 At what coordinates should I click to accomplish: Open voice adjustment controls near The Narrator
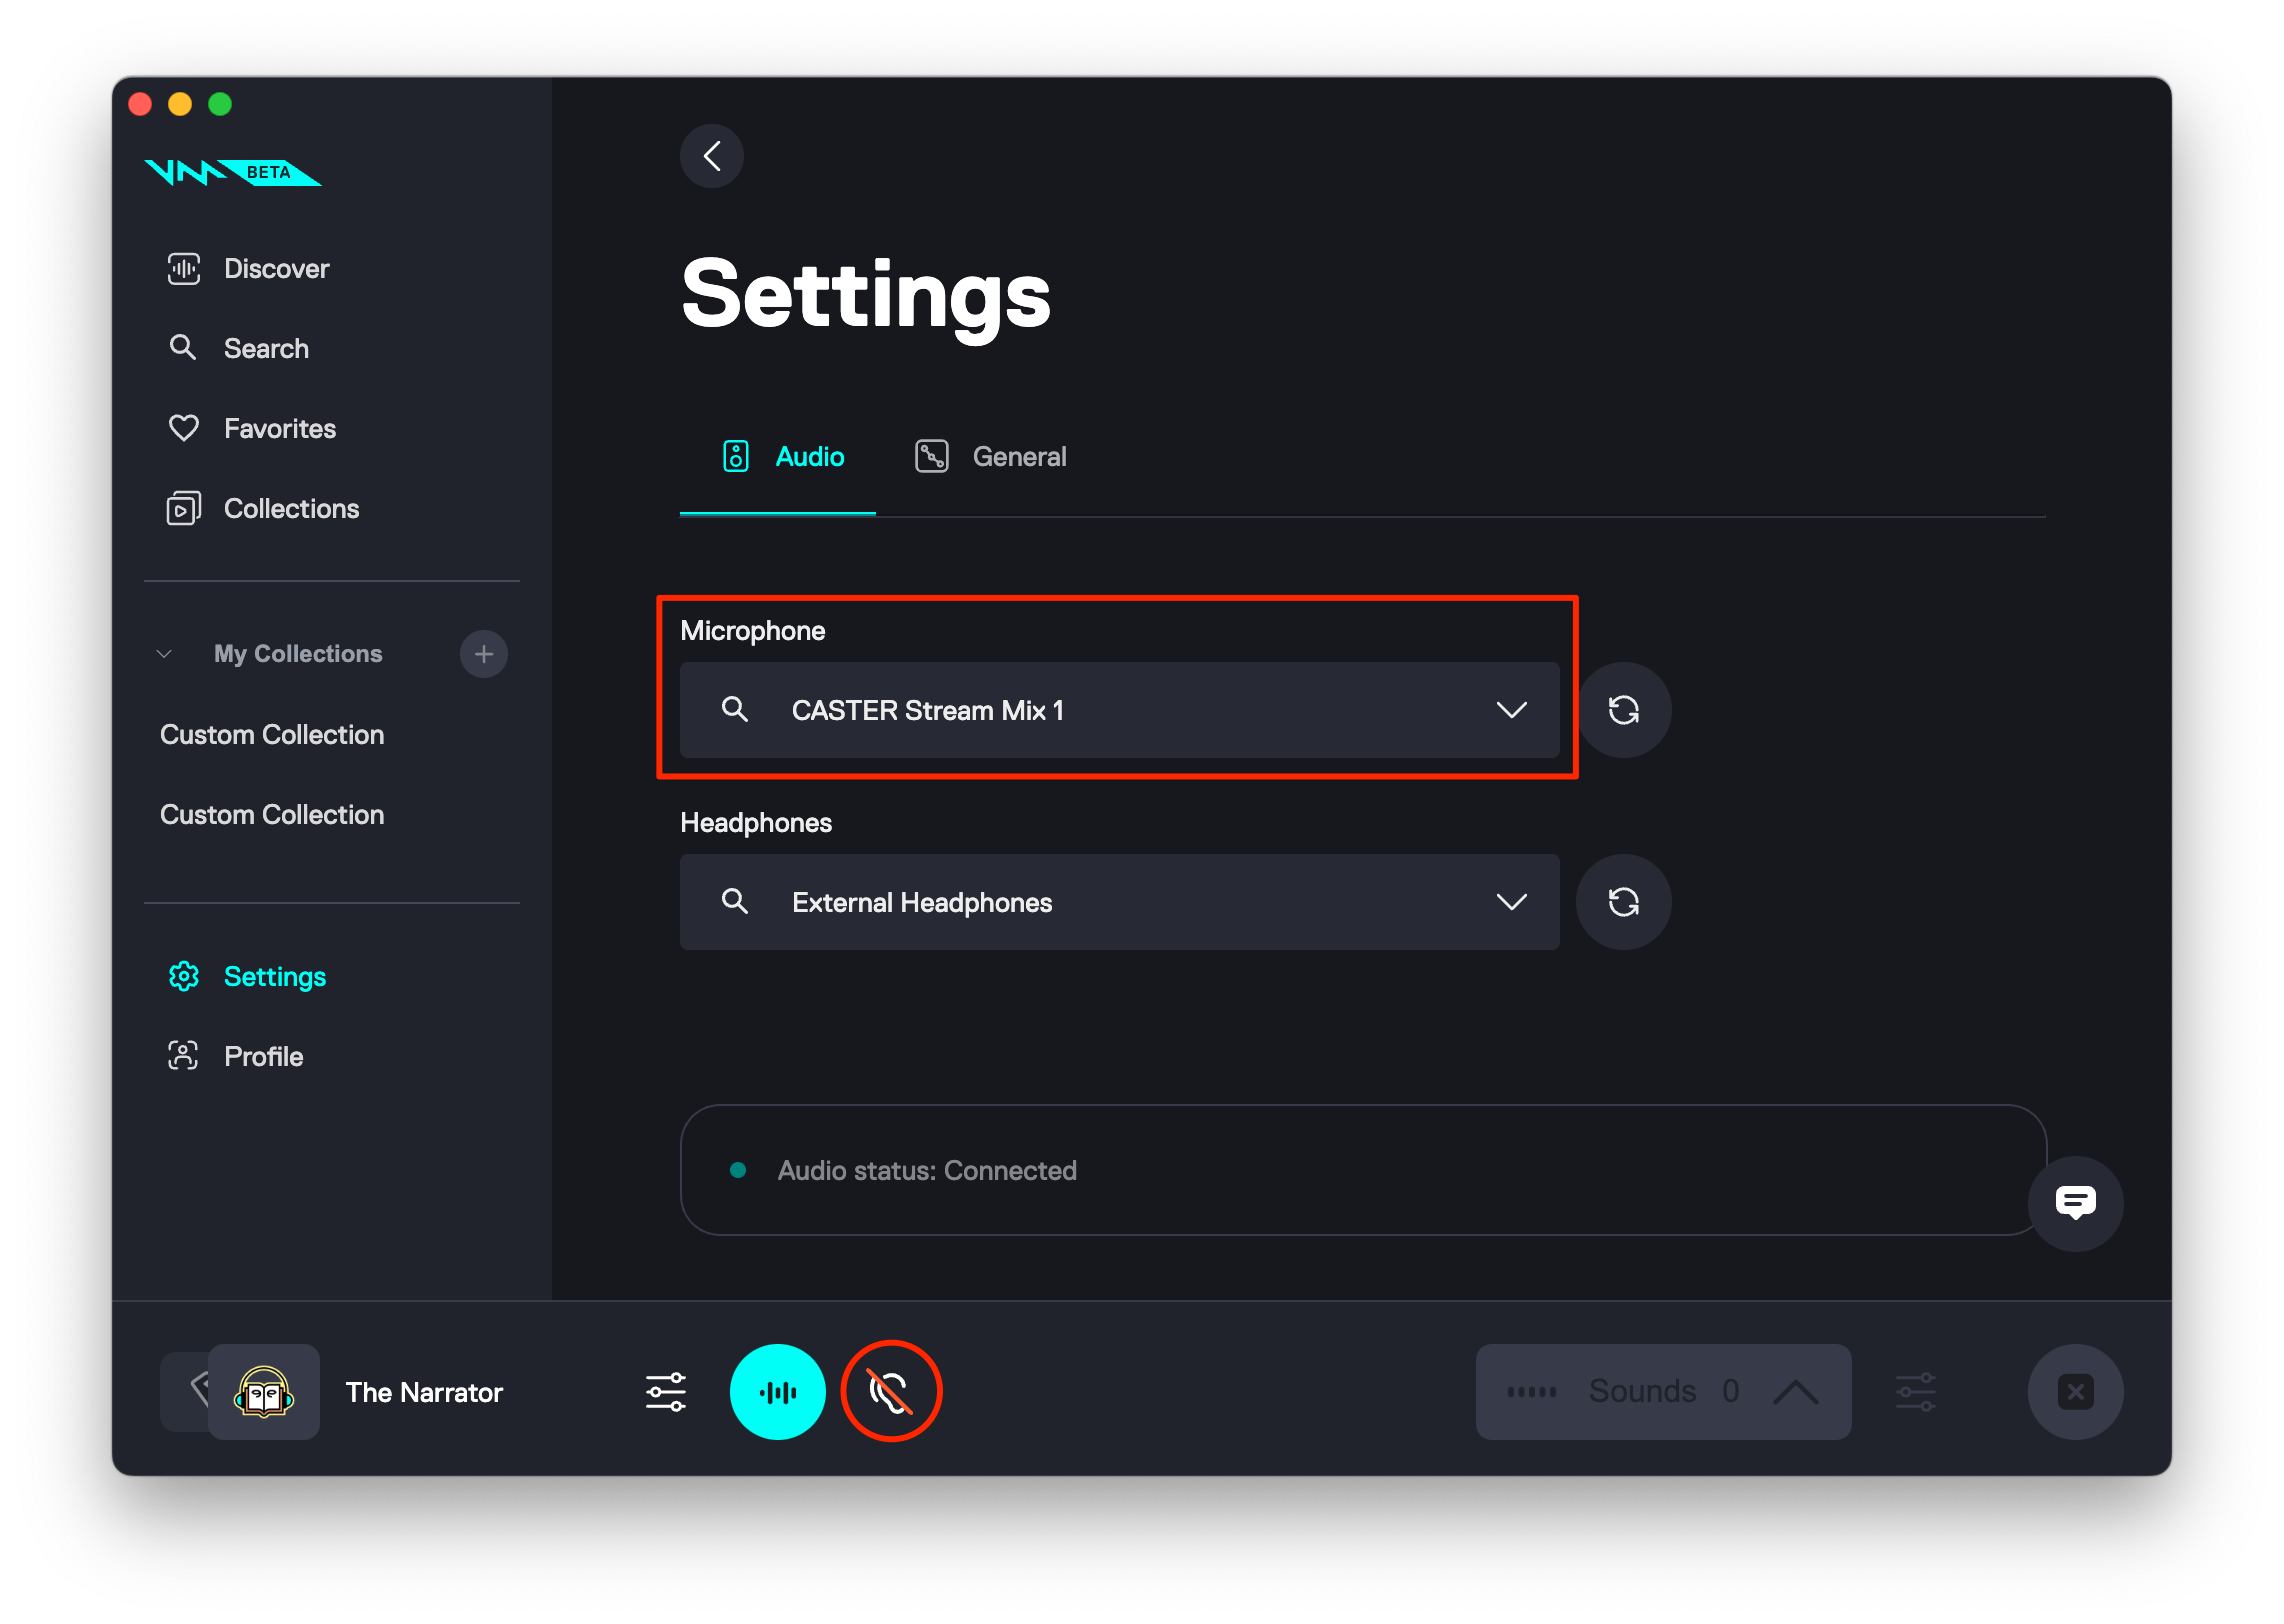pos(665,1391)
